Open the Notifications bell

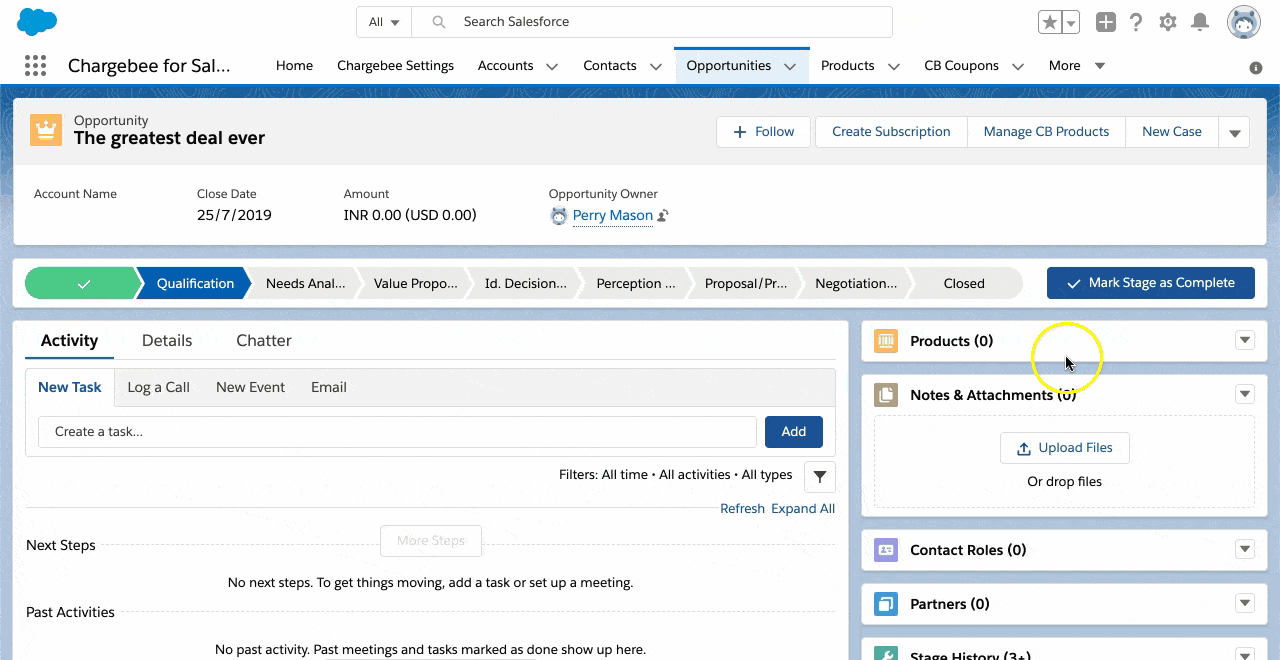click(1200, 22)
